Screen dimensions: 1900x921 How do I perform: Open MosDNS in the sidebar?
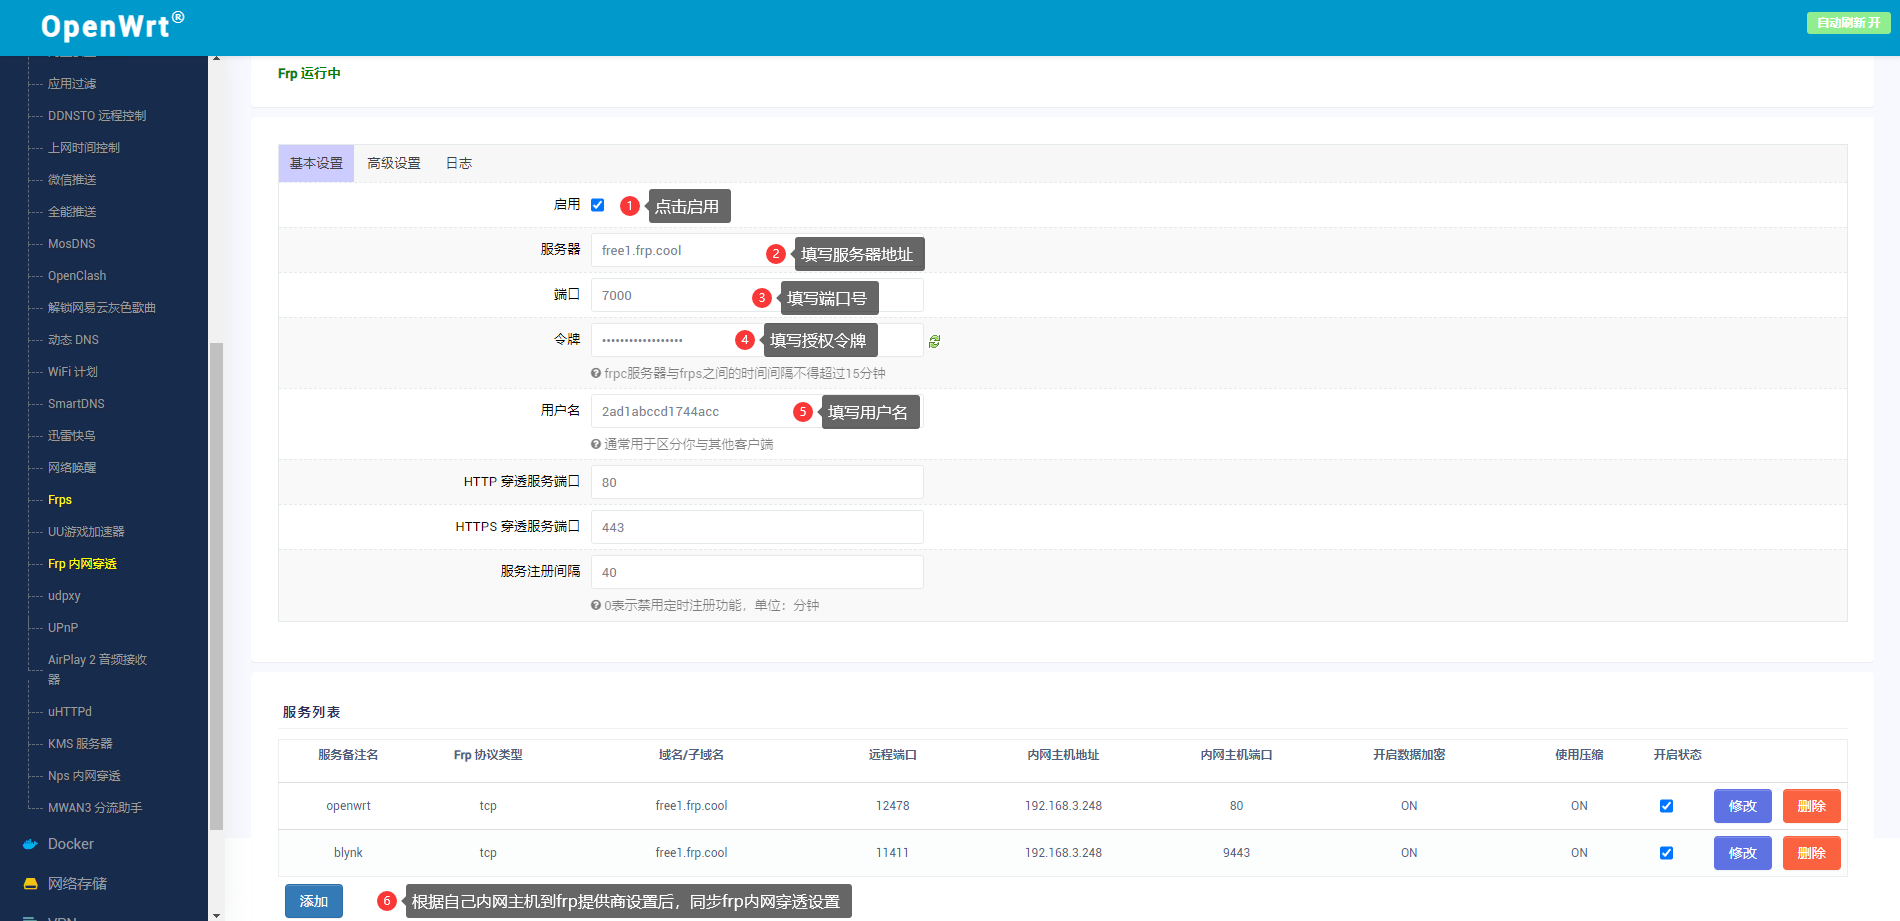[x=72, y=244]
